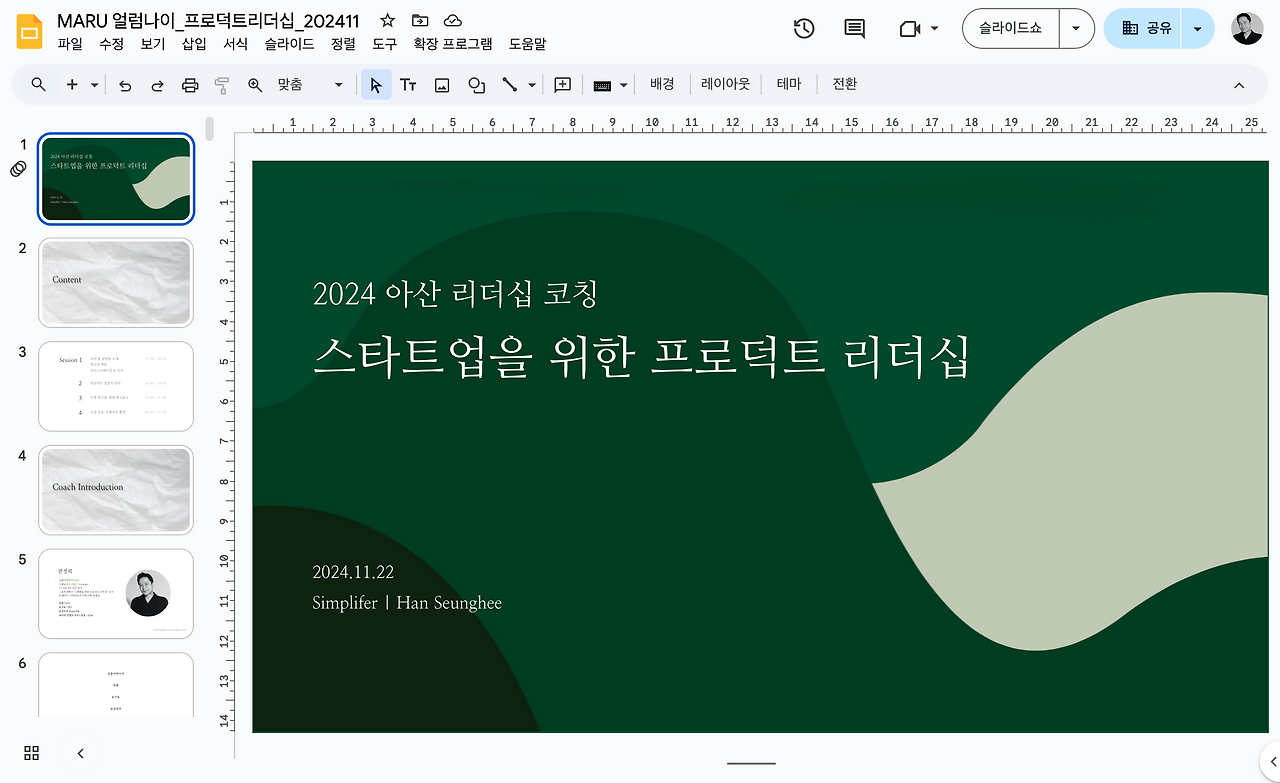Screen dimensions: 1280x783
Task: Start the 슬라이드쇼 presentation
Action: point(1010,29)
